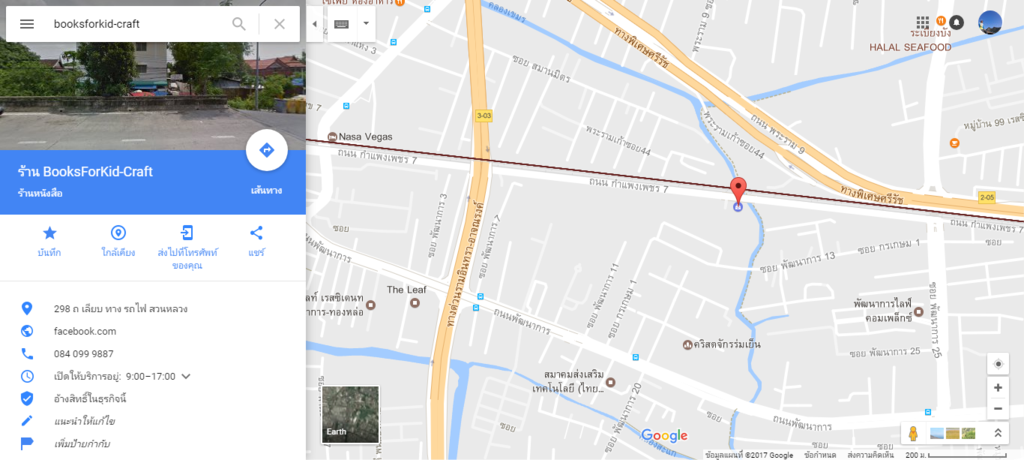Screen dimensions: 1024x460
Task: Expand the imagery strip chevrons
Action: [998, 433]
